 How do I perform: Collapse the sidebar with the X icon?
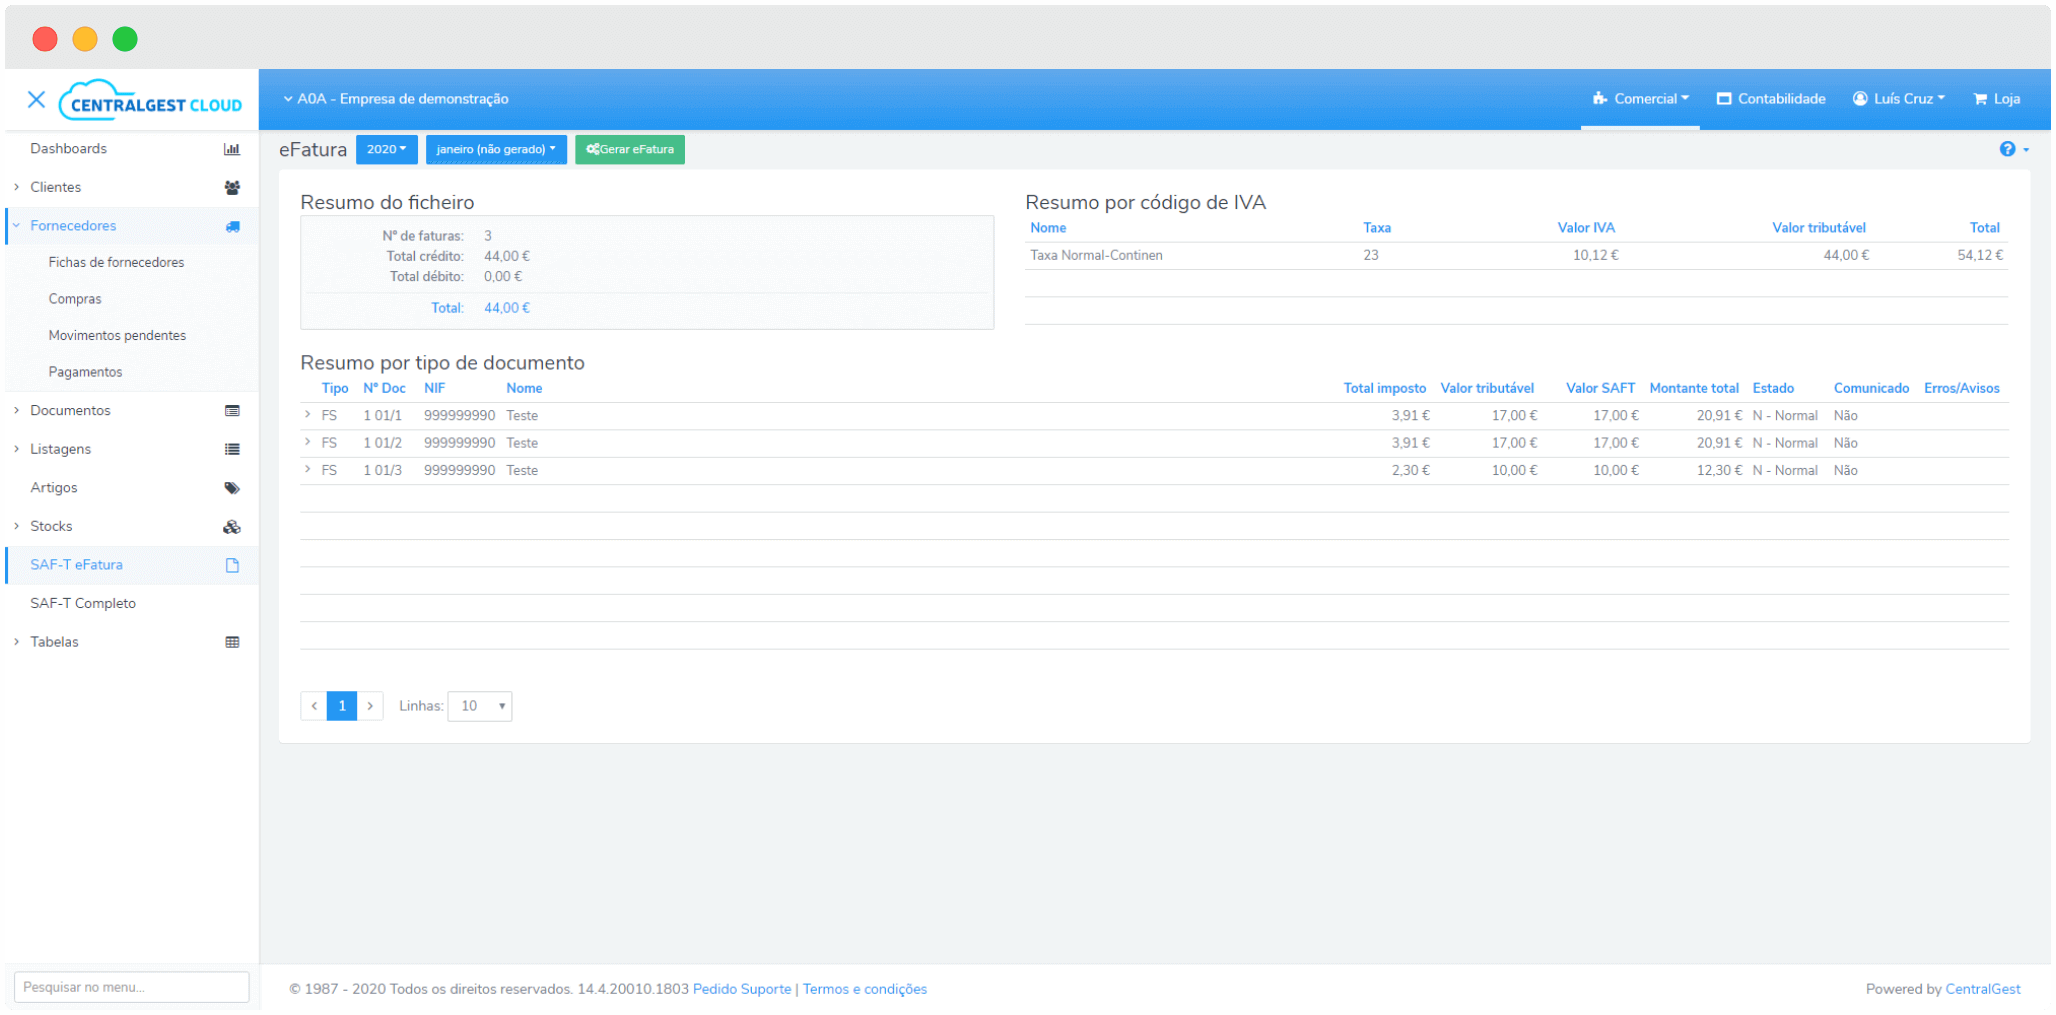pos(37,99)
